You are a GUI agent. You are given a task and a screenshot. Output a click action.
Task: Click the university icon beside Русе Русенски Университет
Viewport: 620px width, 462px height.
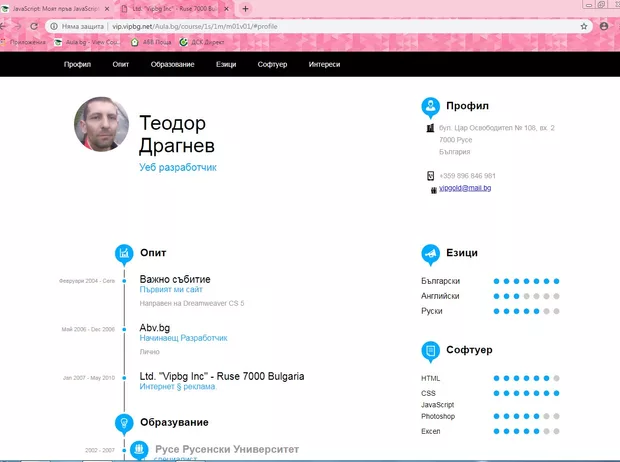pos(139,450)
